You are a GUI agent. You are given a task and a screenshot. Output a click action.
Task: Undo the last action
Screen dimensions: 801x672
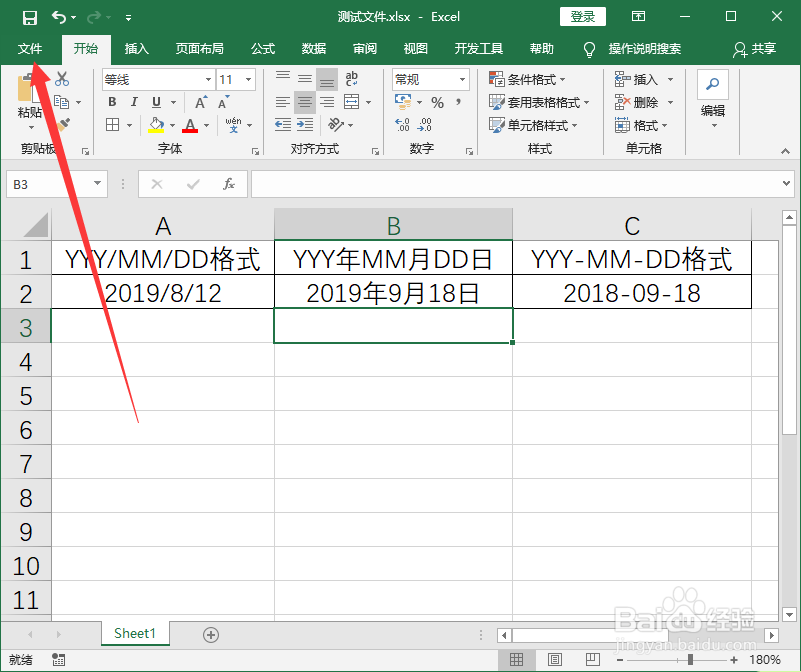59,18
